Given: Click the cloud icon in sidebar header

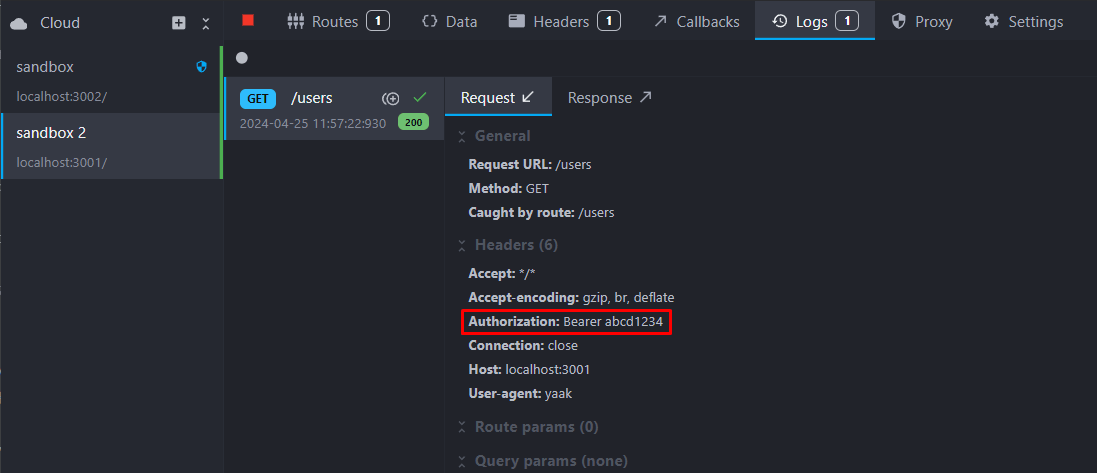Looking at the screenshot, I should (x=19, y=22).
